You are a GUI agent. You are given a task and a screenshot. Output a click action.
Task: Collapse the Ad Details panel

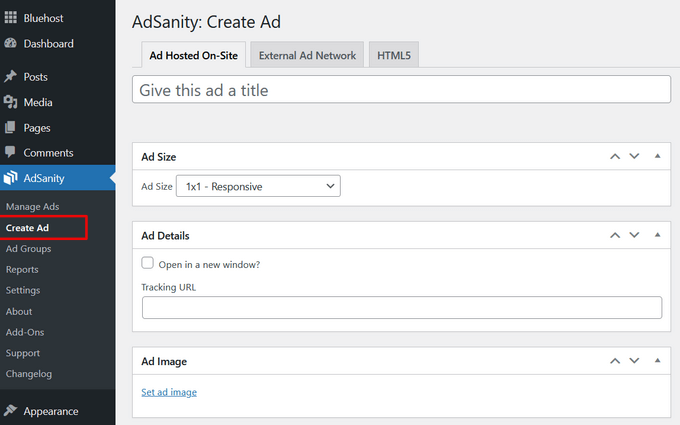[657, 235]
